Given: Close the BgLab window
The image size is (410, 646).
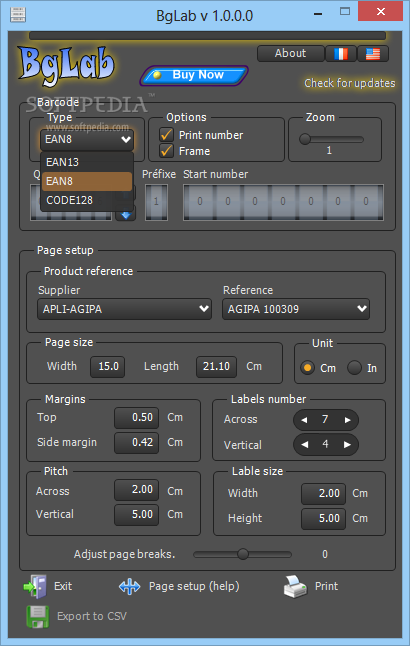Looking at the screenshot, I should (x=380, y=12).
